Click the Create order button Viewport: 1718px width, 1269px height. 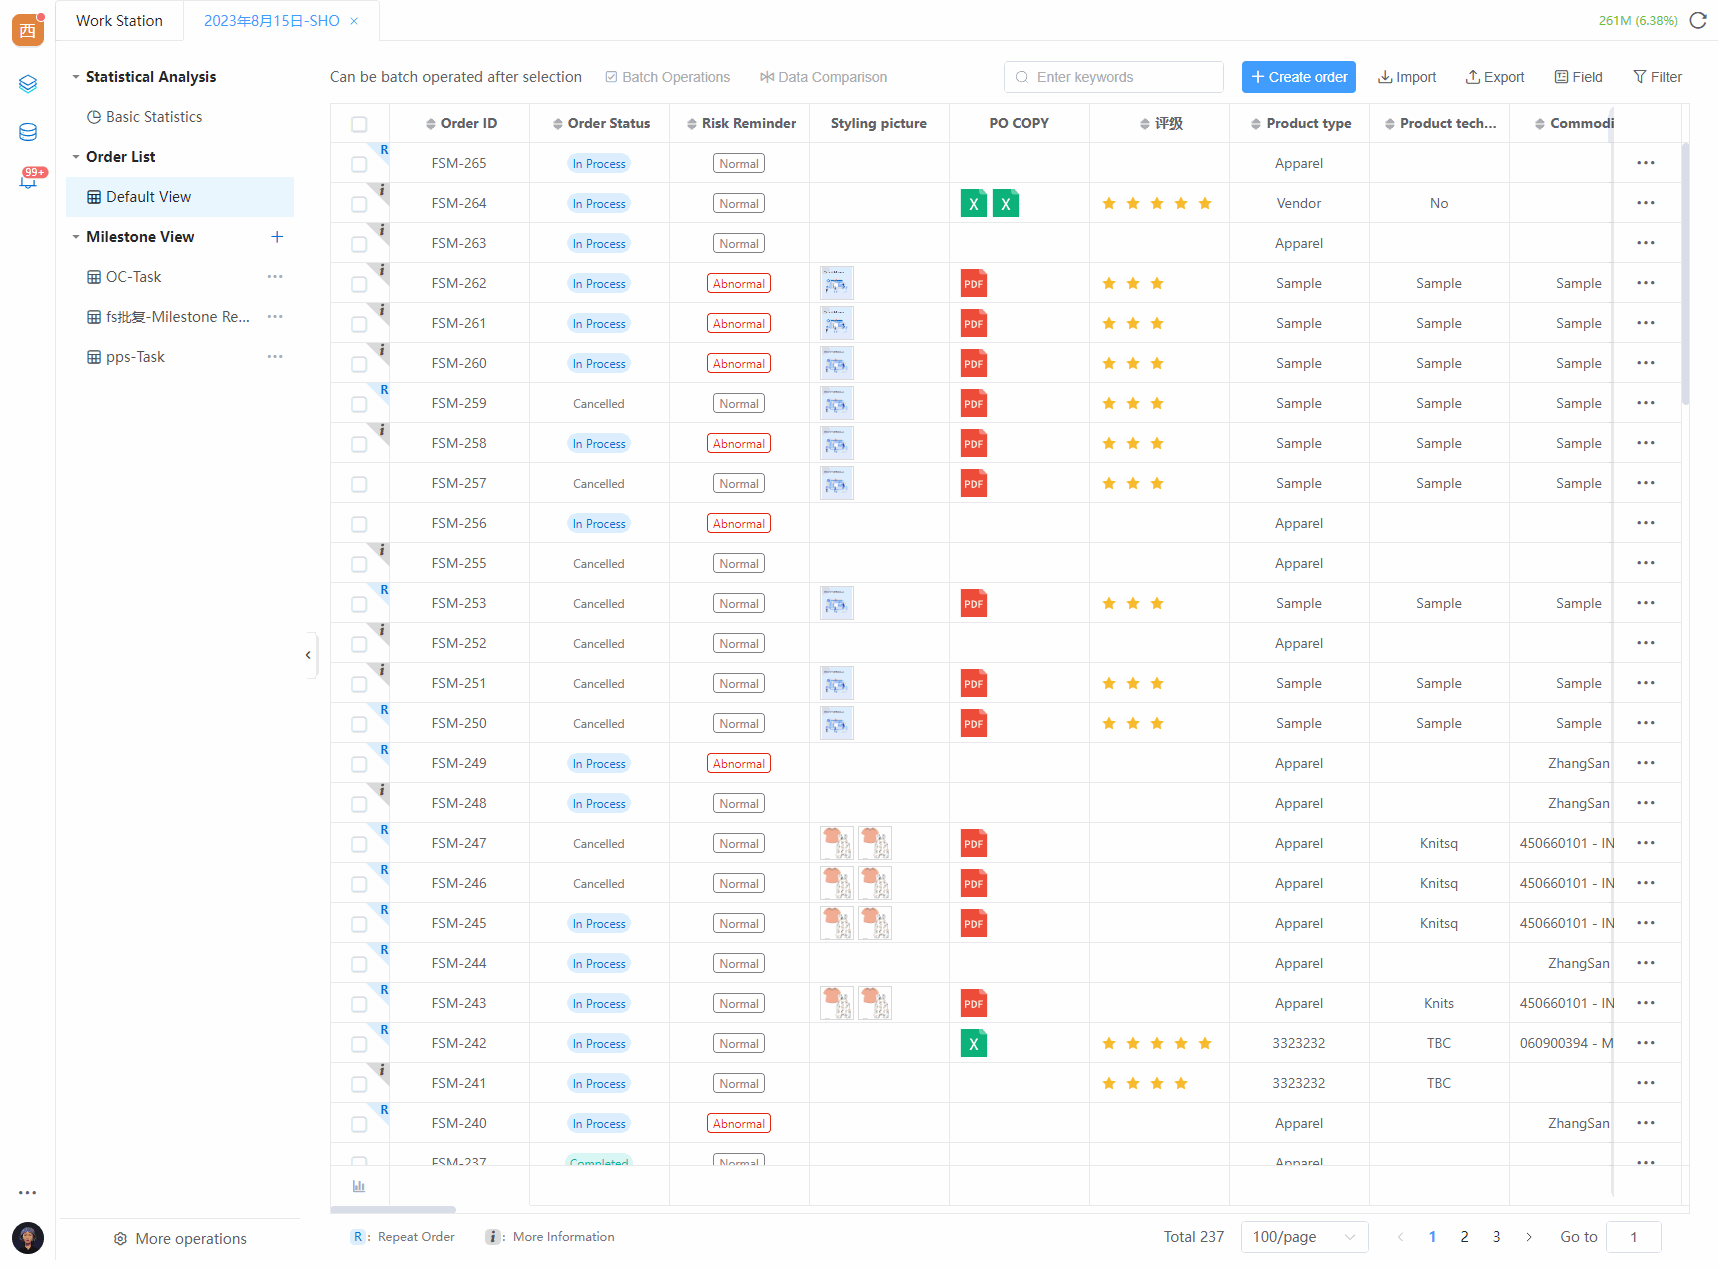1298,77
